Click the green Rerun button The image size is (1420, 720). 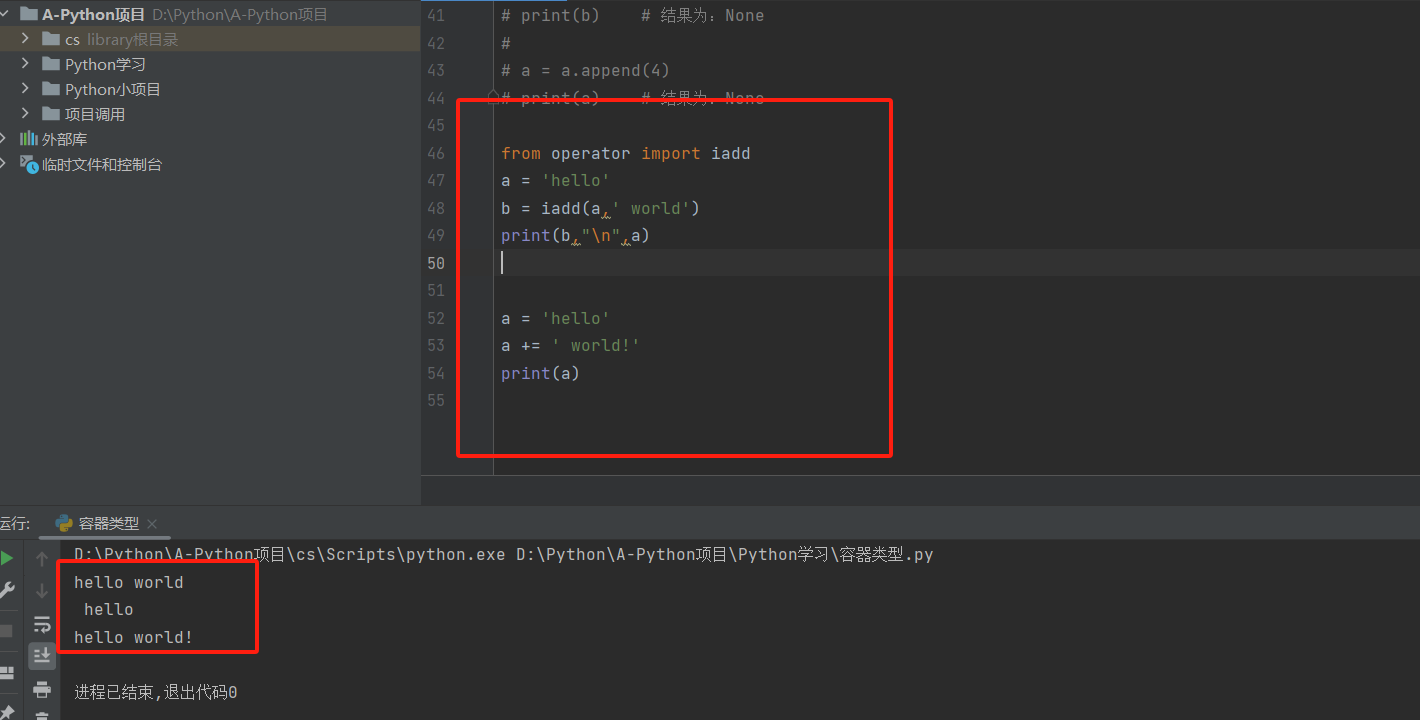[x=7, y=558]
